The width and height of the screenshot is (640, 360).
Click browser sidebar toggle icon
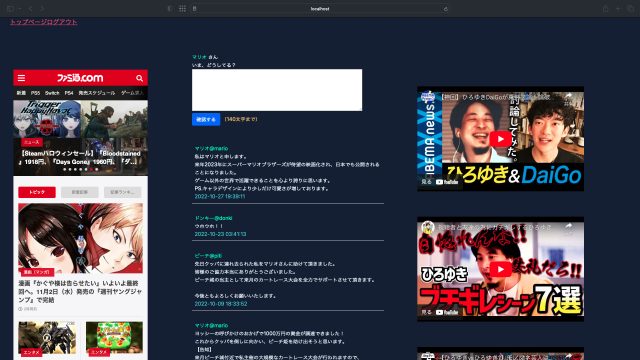(x=10, y=9)
